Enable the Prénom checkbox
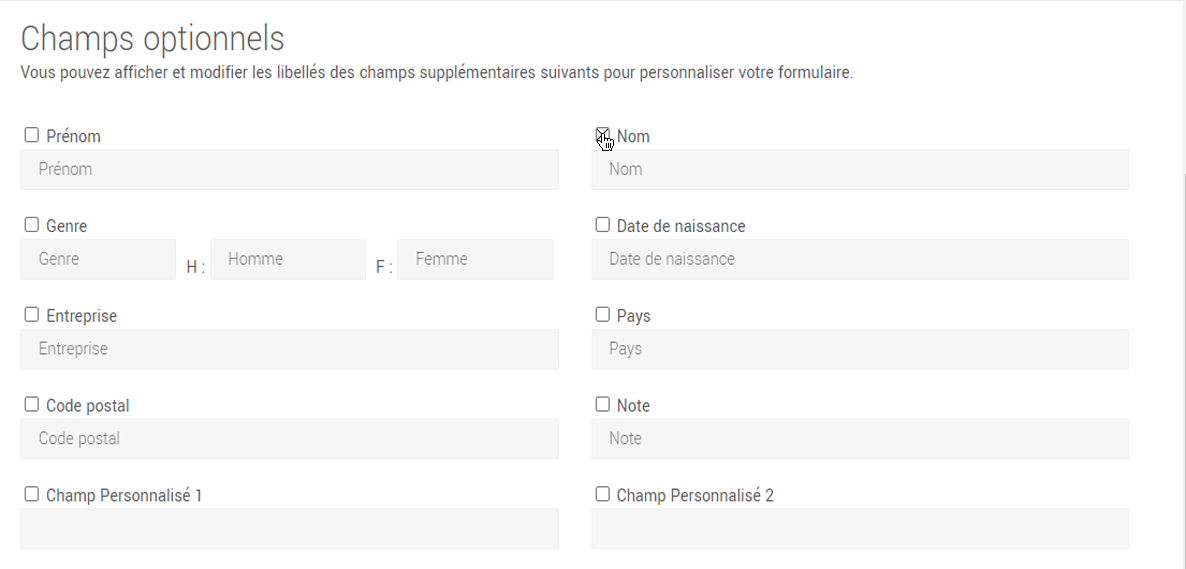Screen dimensions: 1186x569 [32, 135]
